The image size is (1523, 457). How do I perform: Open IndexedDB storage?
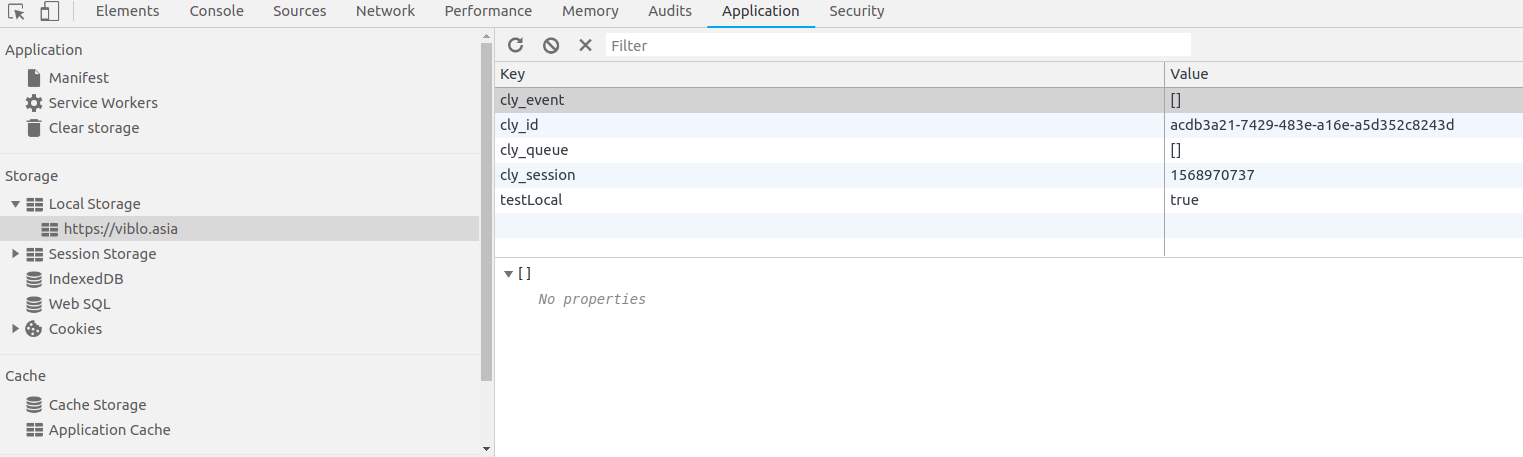coord(86,279)
